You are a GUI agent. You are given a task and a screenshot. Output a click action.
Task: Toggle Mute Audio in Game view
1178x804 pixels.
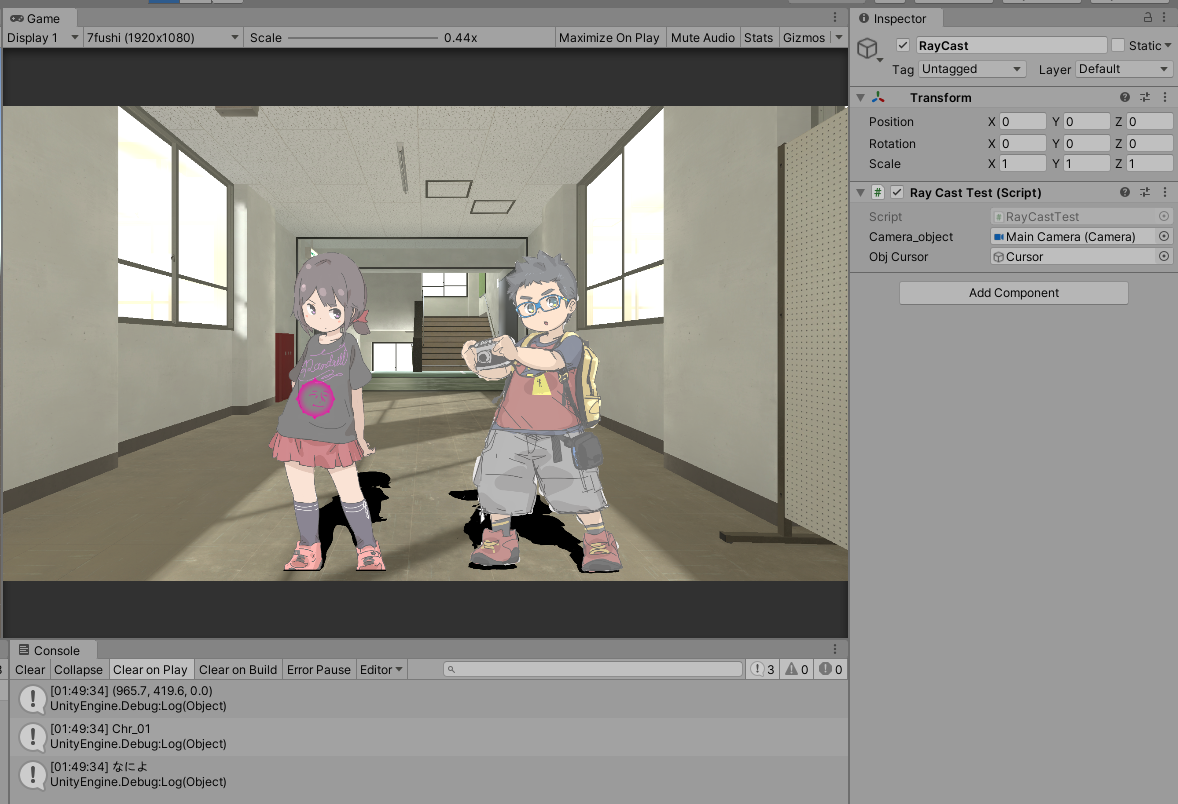click(702, 38)
